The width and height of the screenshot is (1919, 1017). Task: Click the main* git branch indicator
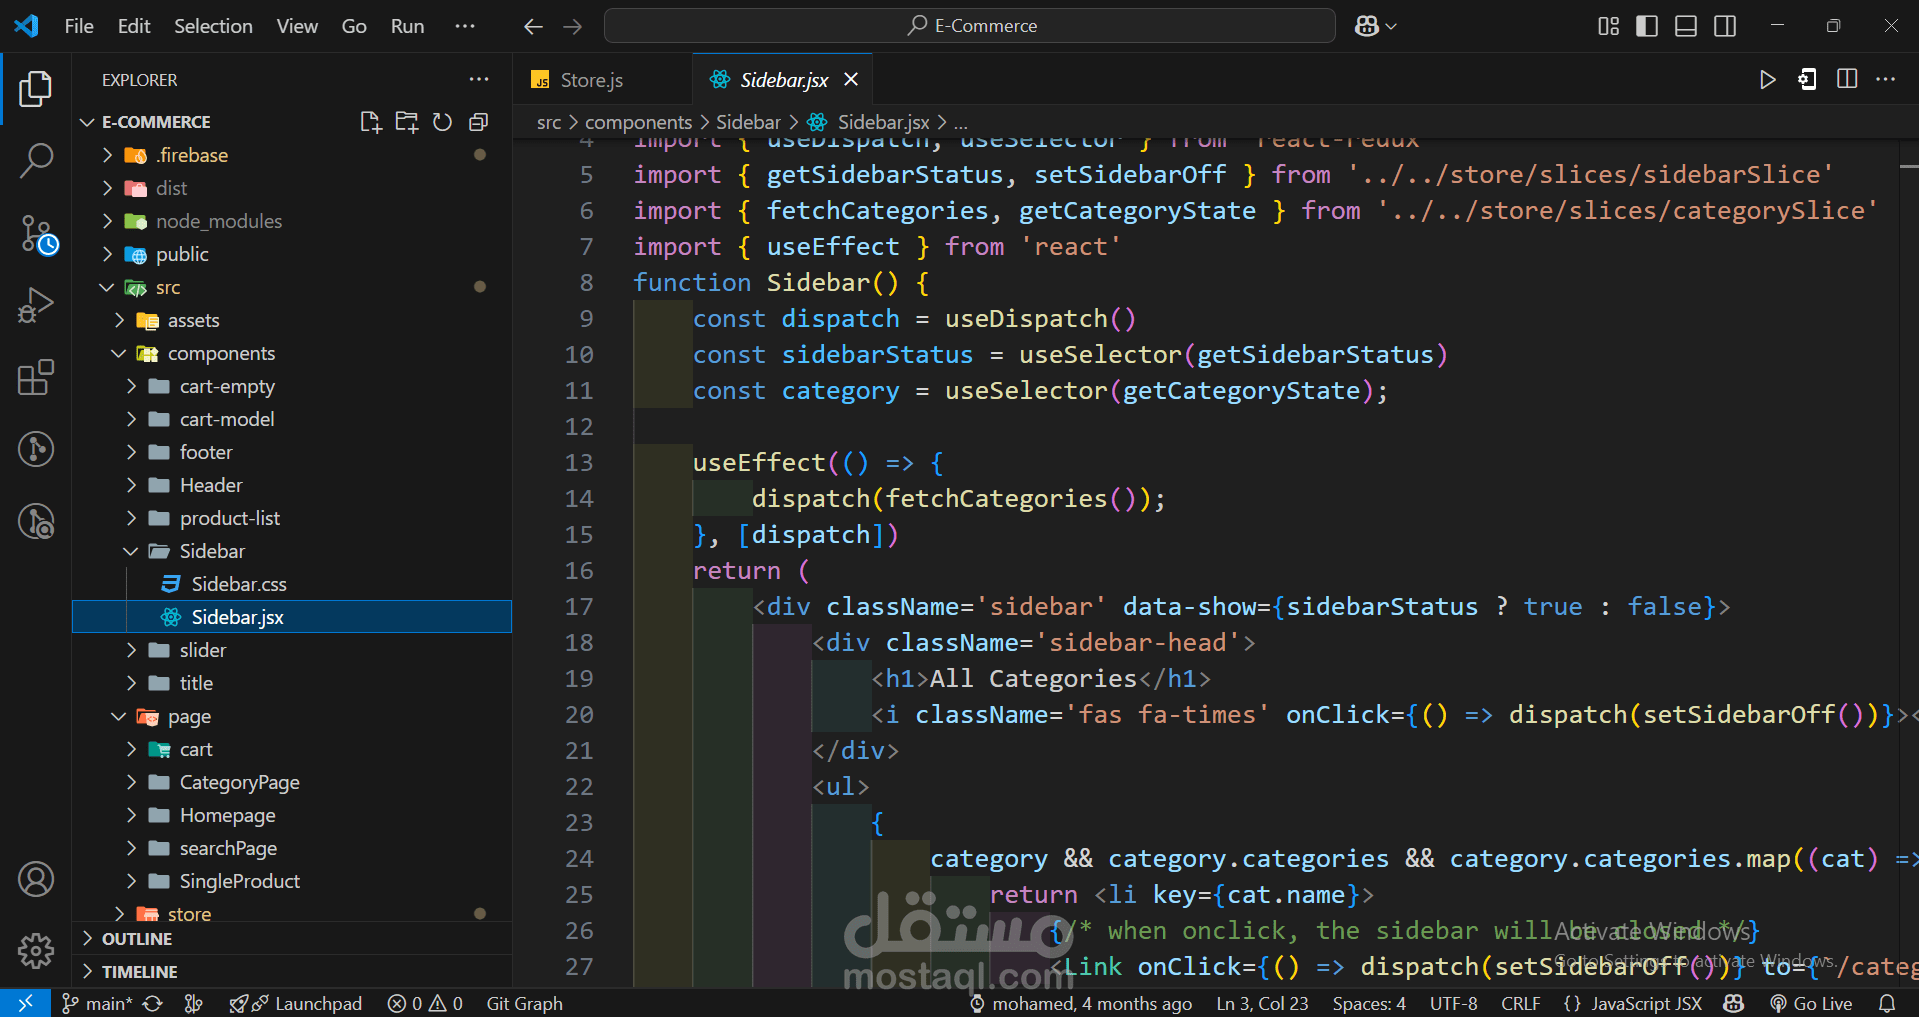[x=97, y=1003]
